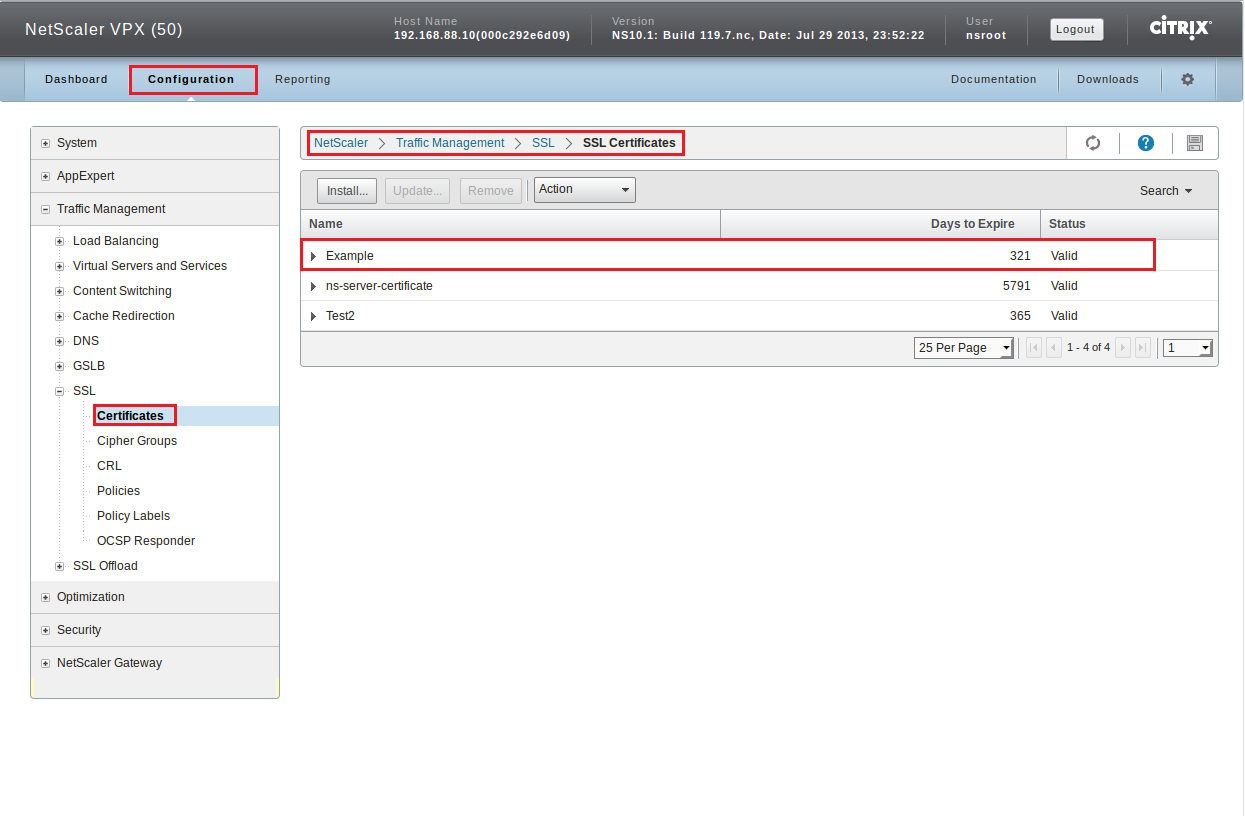
Task: Click the previous page arrow icon
Action: point(1054,348)
